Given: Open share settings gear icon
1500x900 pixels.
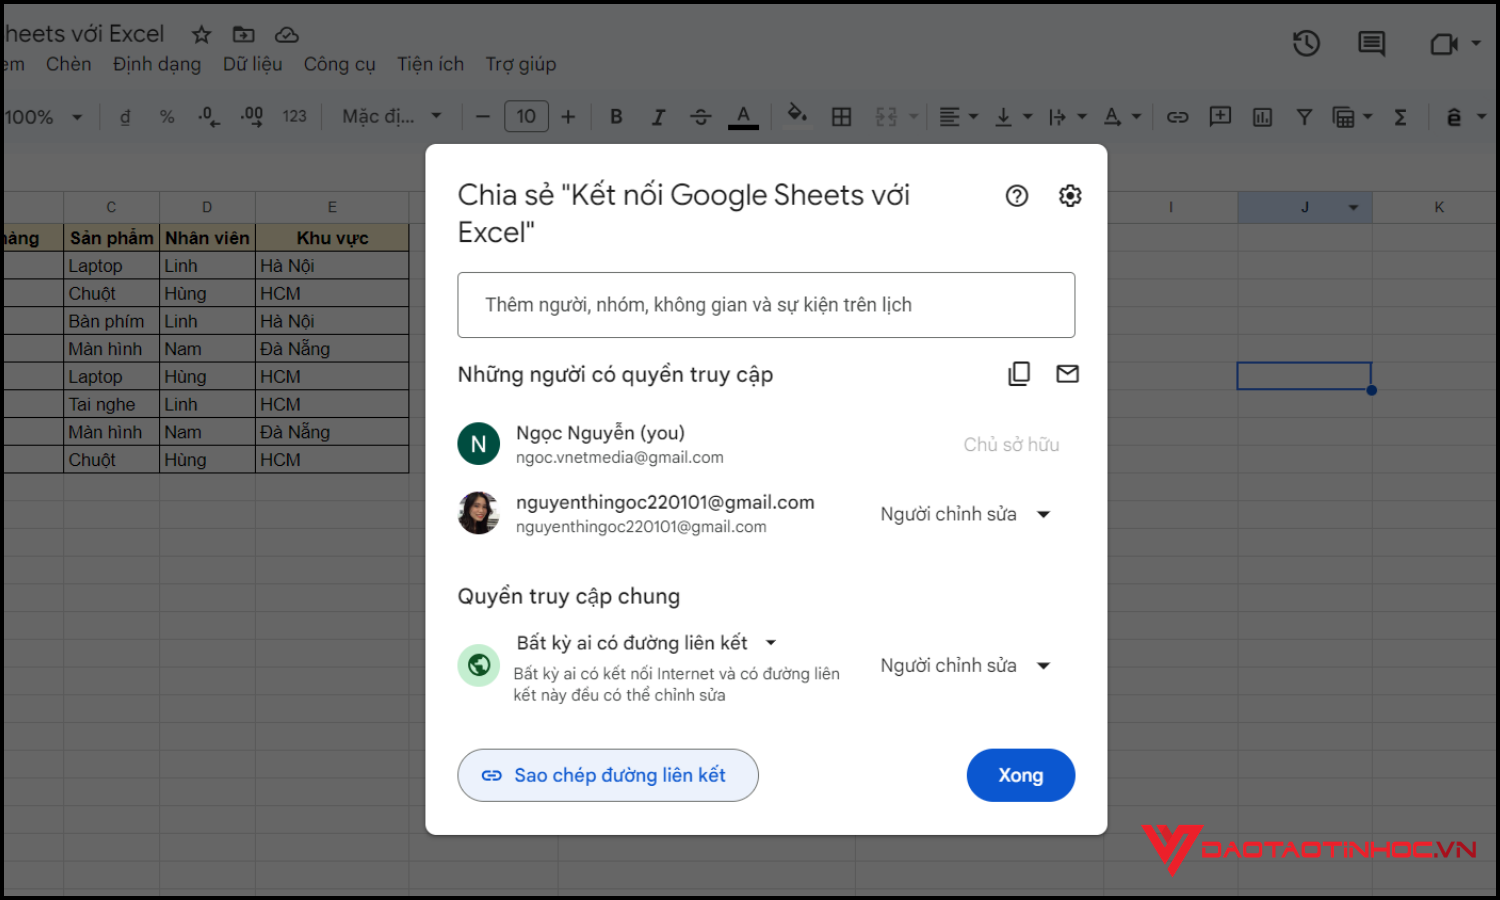Looking at the screenshot, I should click(x=1069, y=195).
